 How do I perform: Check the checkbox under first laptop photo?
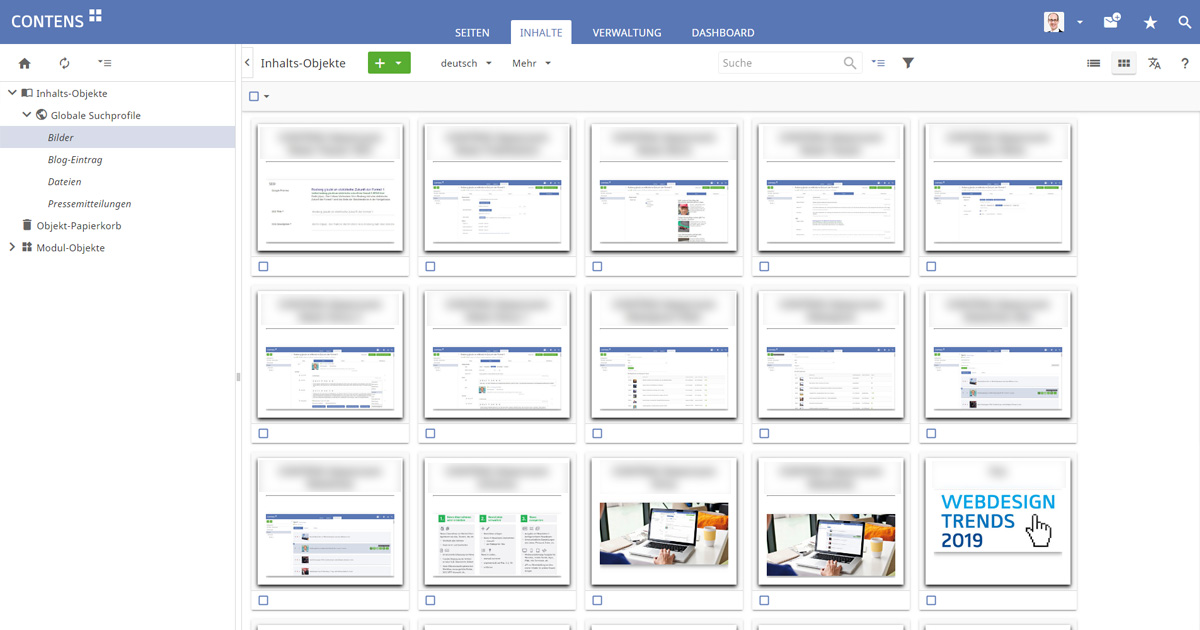click(x=598, y=601)
